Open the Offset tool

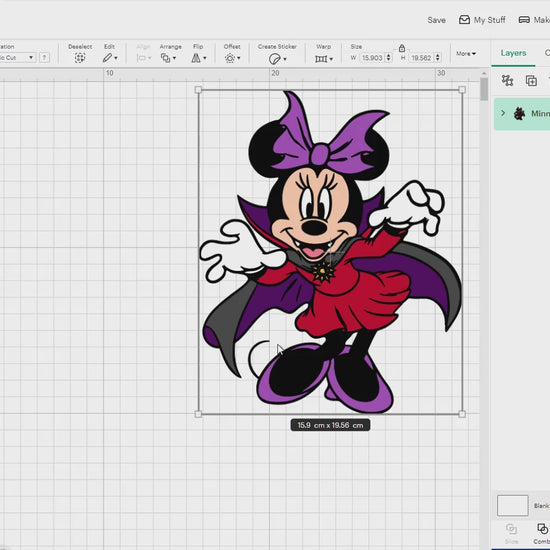point(230,58)
